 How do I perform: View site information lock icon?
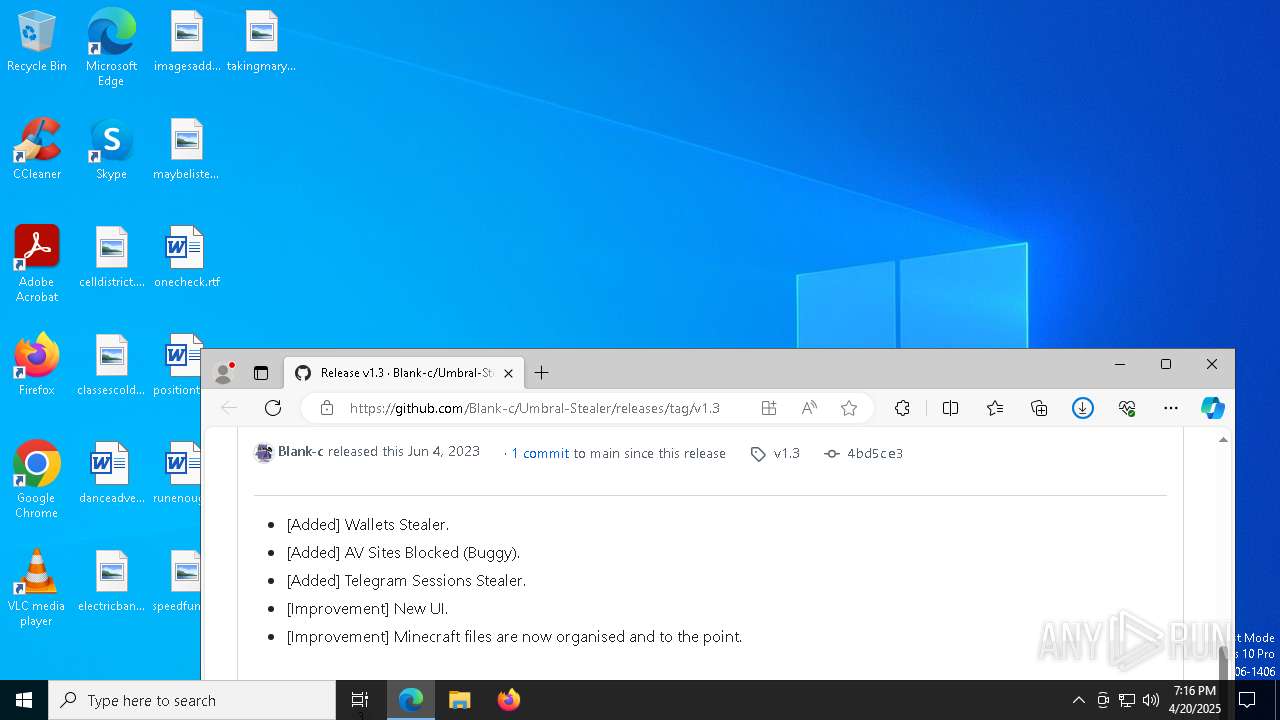click(x=326, y=408)
